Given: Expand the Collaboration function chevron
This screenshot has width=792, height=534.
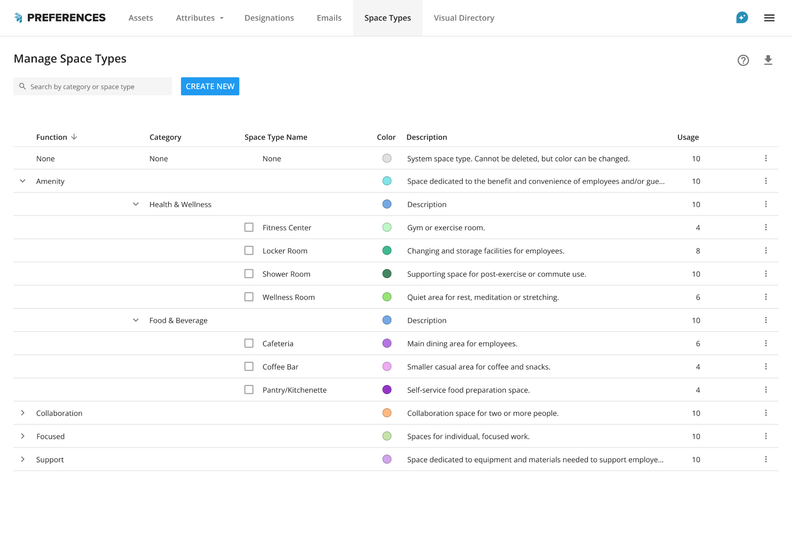Looking at the screenshot, I should (23, 413).
